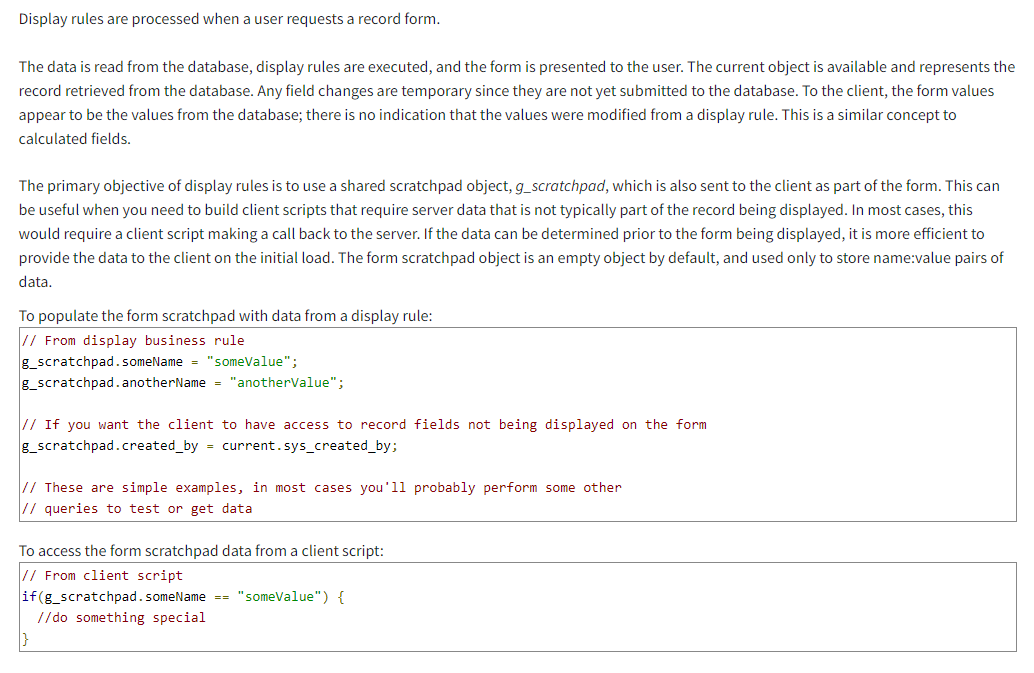Image resolution: width=1034 pixels, height=673 pixels.
Task: Click the '// These are simple examples' comment
Action: 321,487
